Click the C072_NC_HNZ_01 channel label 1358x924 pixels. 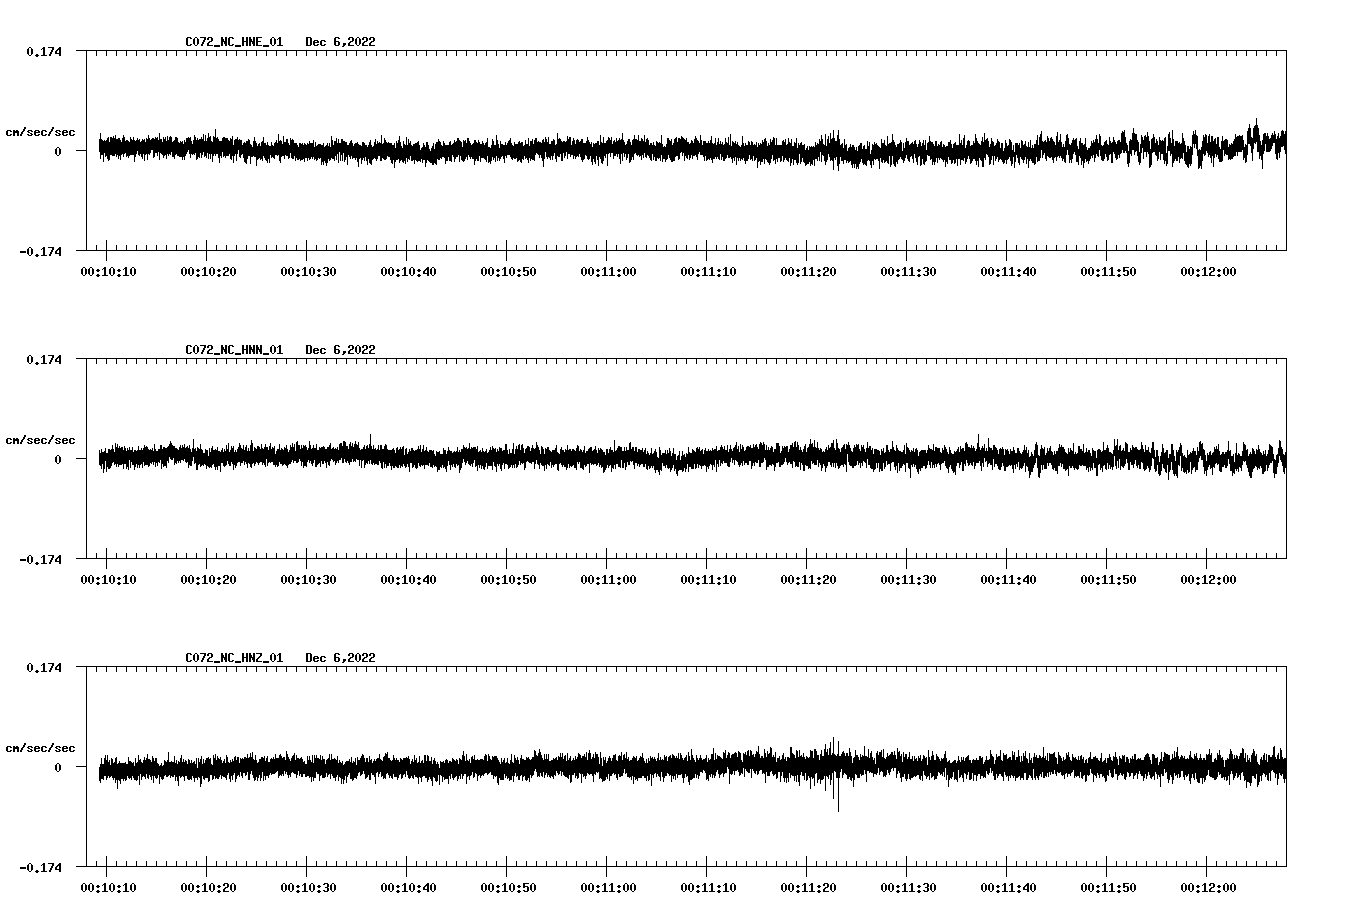(x=232, y=658)
